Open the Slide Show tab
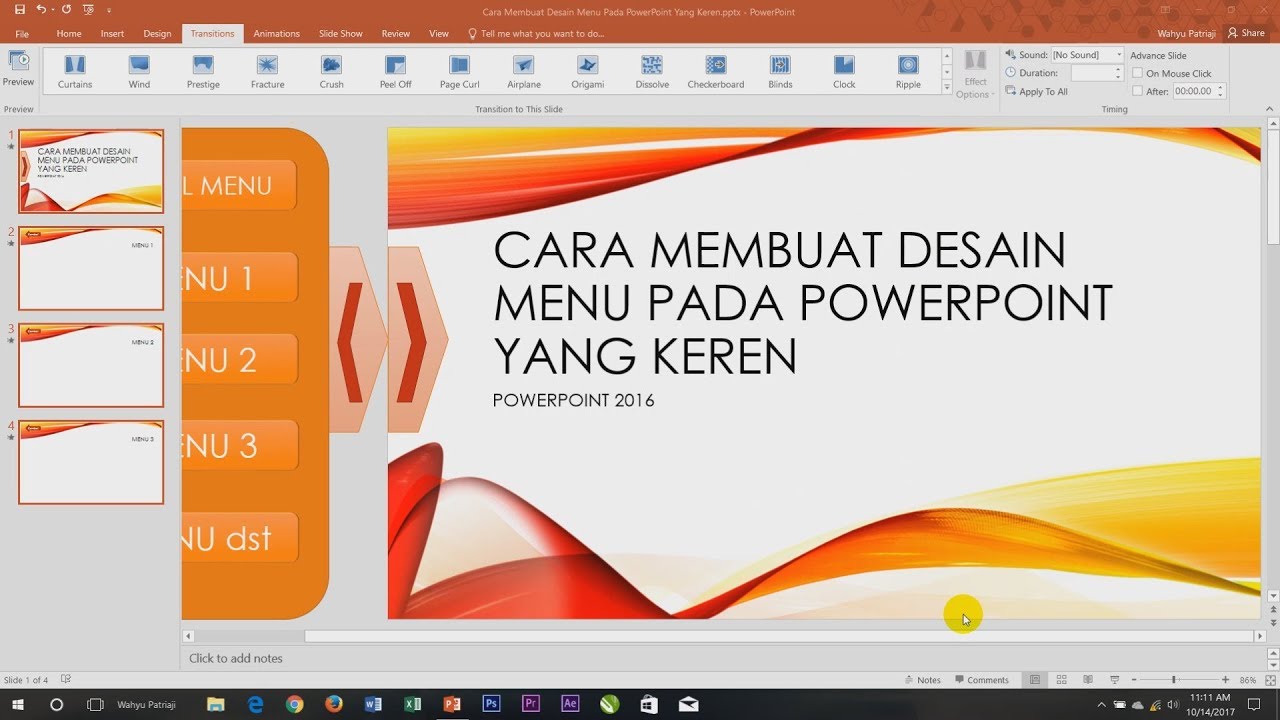1280x720 pixels. point(340,33)
